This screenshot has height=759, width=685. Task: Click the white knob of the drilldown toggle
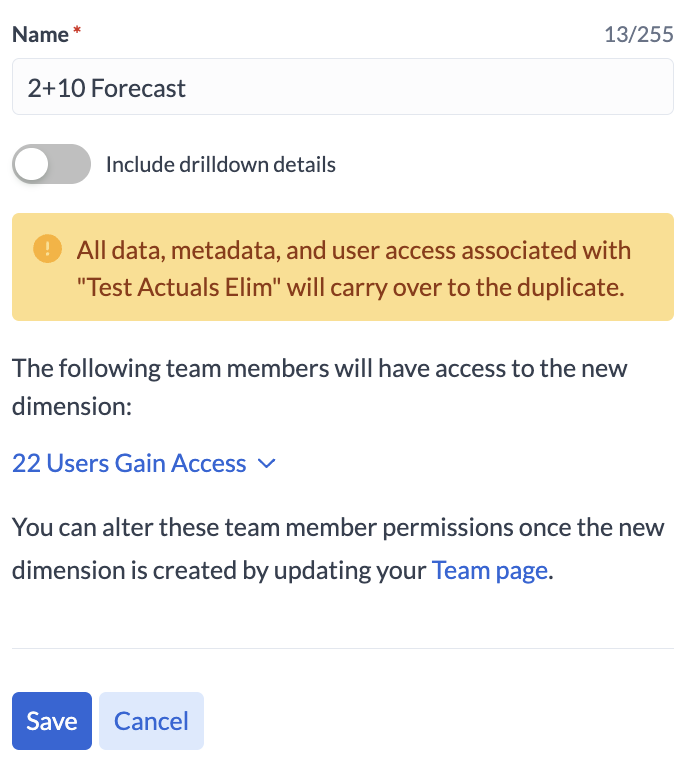pos(33,164)
